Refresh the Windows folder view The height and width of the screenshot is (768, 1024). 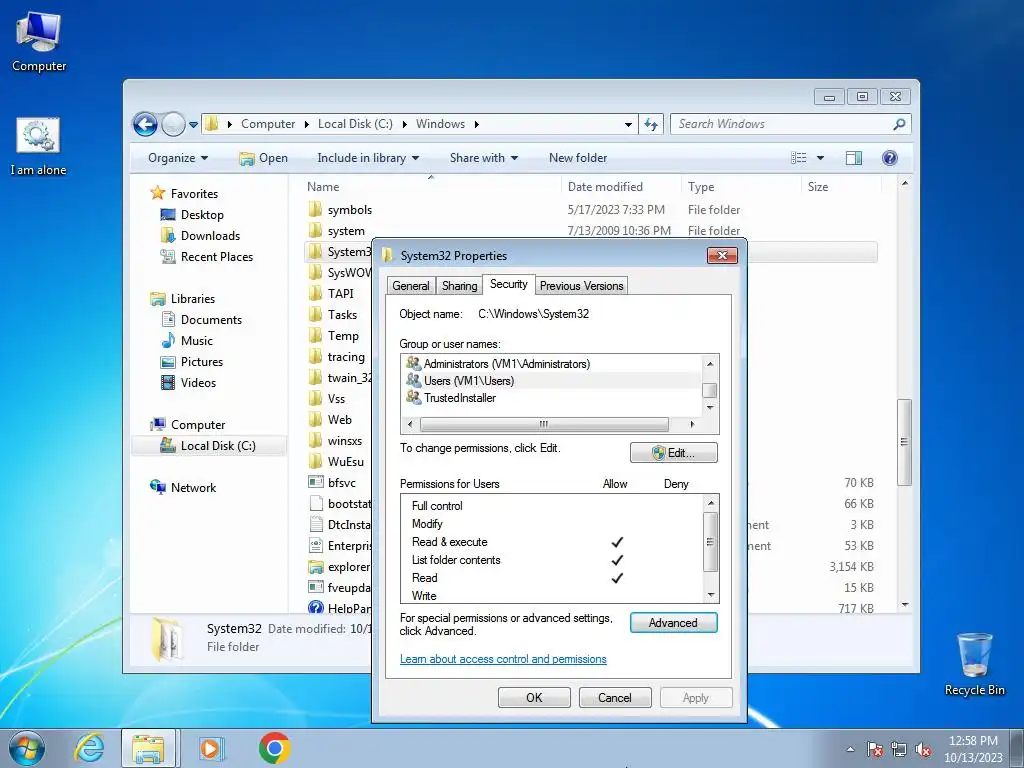[x=651, y=124]
